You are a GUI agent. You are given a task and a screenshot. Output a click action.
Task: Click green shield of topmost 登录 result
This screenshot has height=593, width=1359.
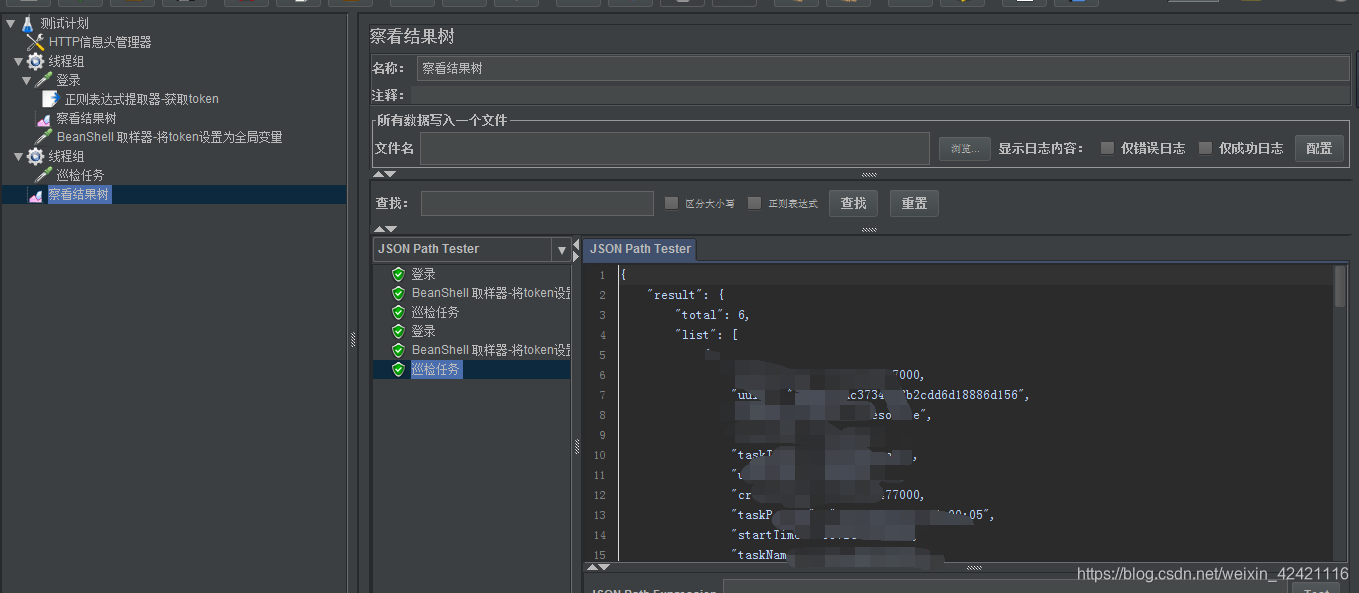click(x=398, y=274)
